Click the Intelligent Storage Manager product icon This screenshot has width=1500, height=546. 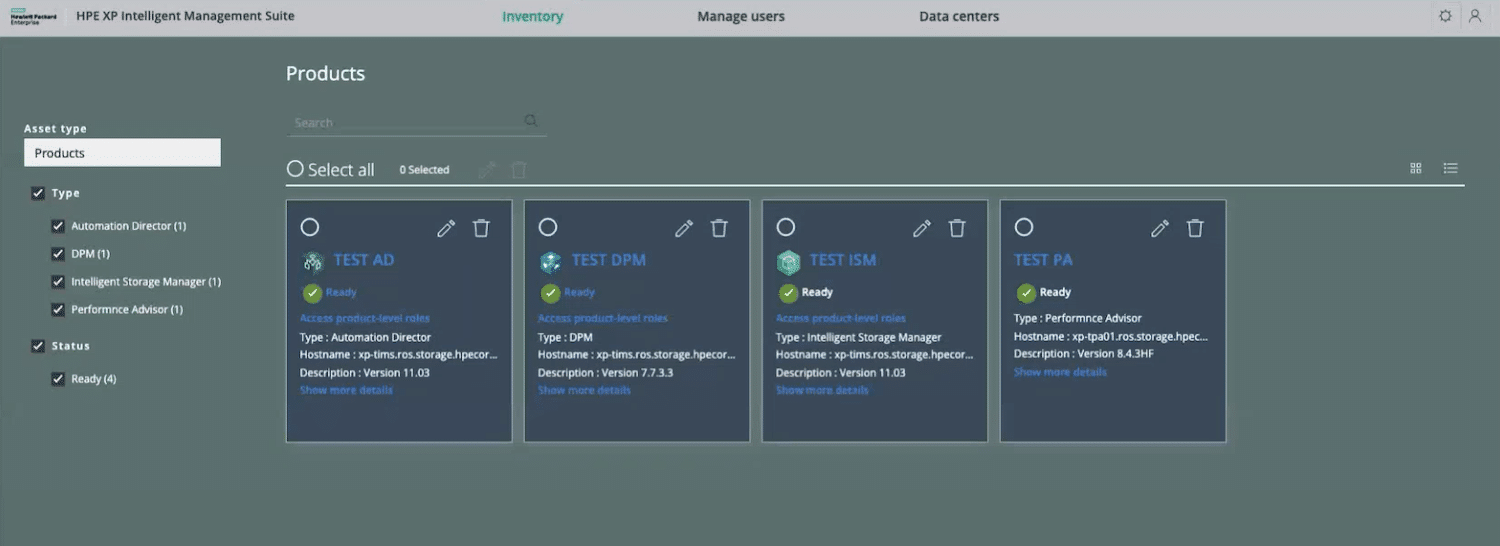click(x=789, y=262)
